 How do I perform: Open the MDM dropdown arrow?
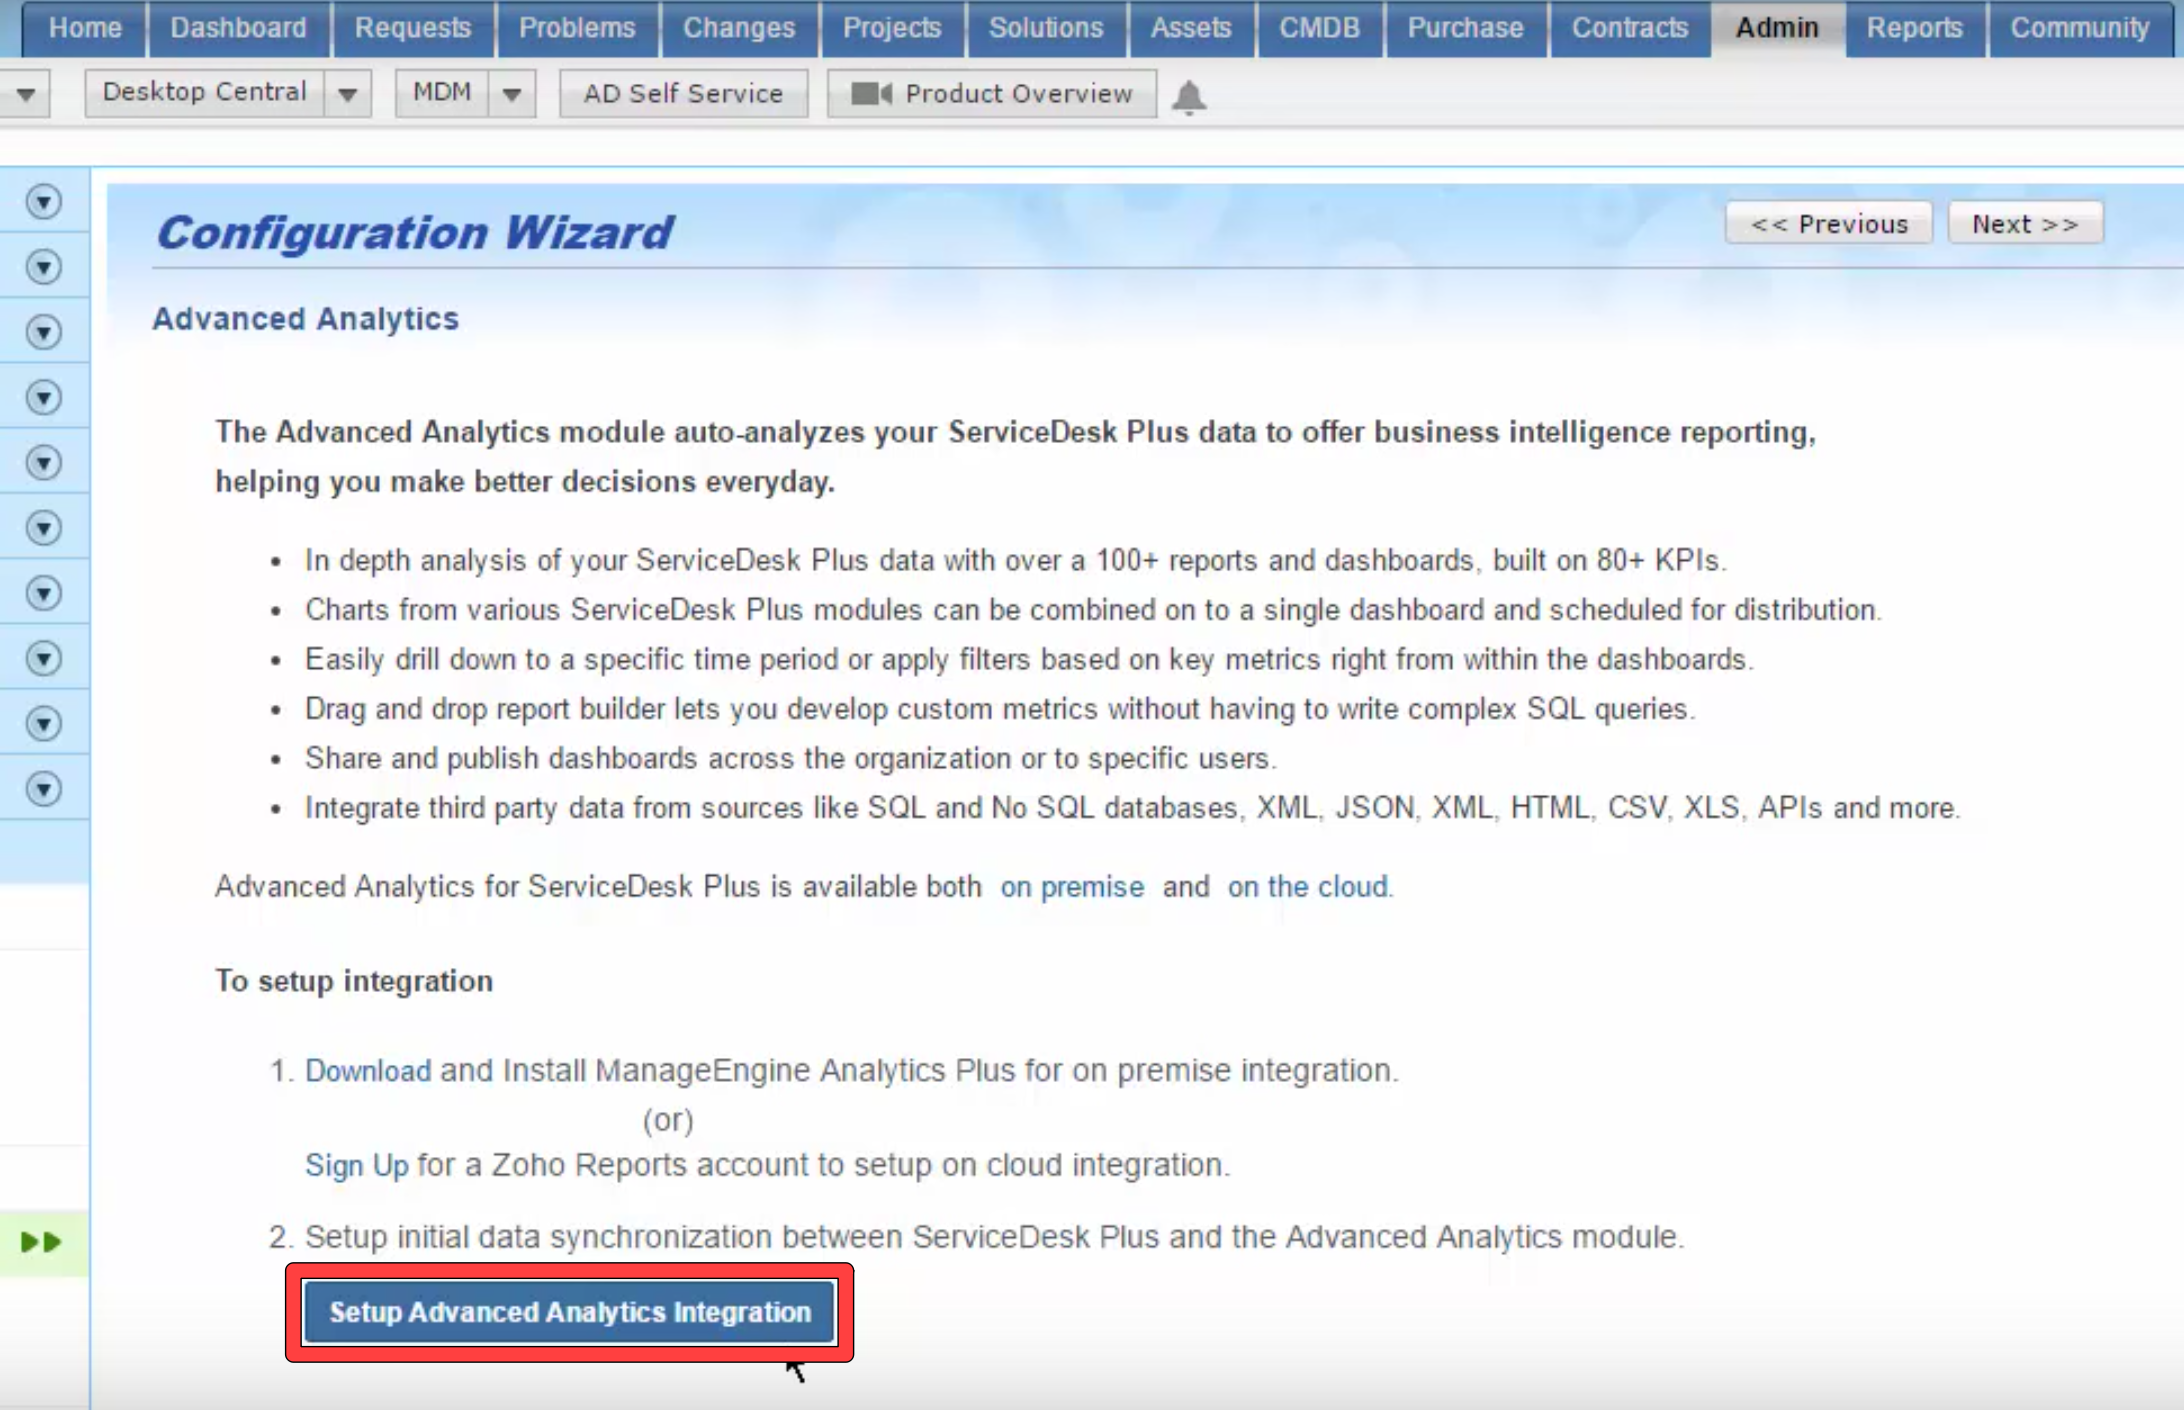511,94
